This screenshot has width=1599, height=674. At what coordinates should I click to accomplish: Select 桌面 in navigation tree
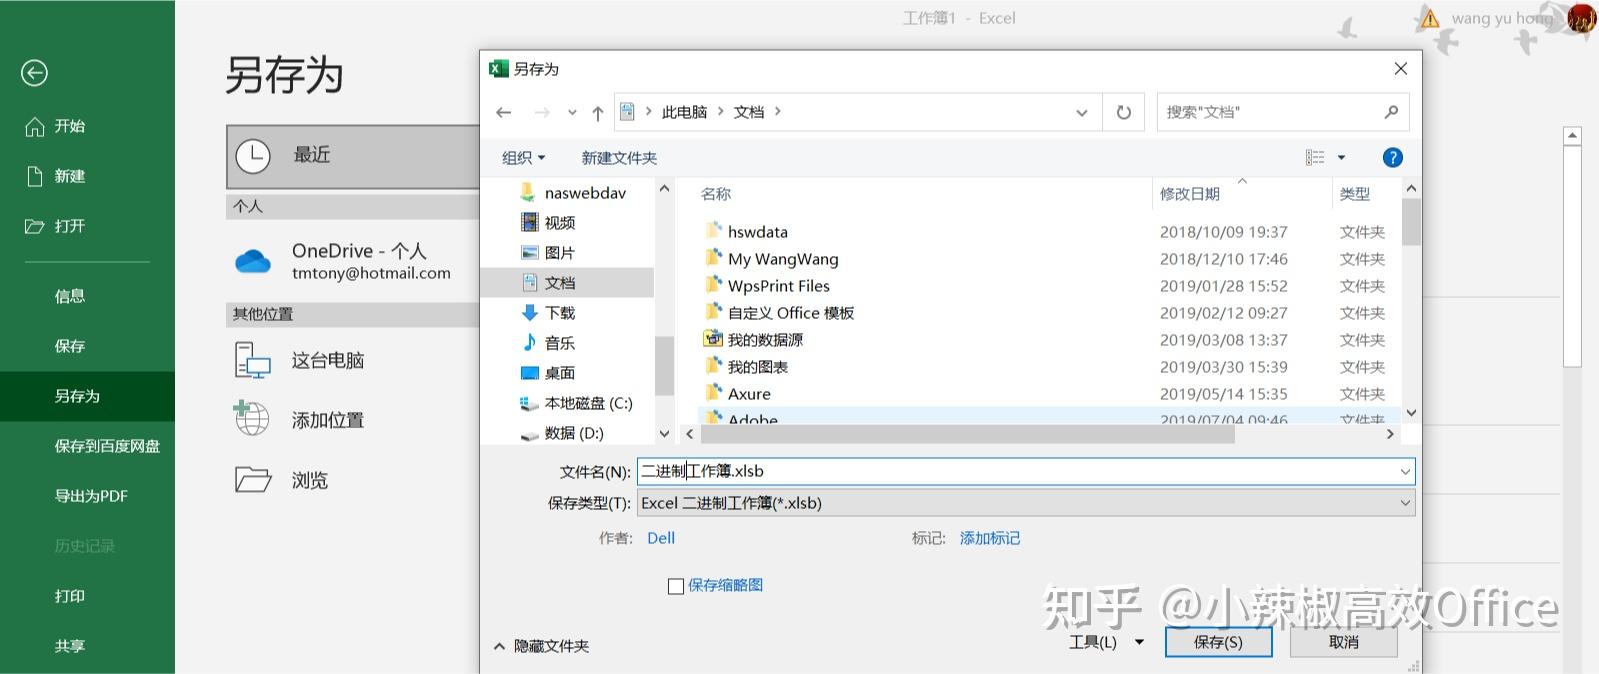559,373
